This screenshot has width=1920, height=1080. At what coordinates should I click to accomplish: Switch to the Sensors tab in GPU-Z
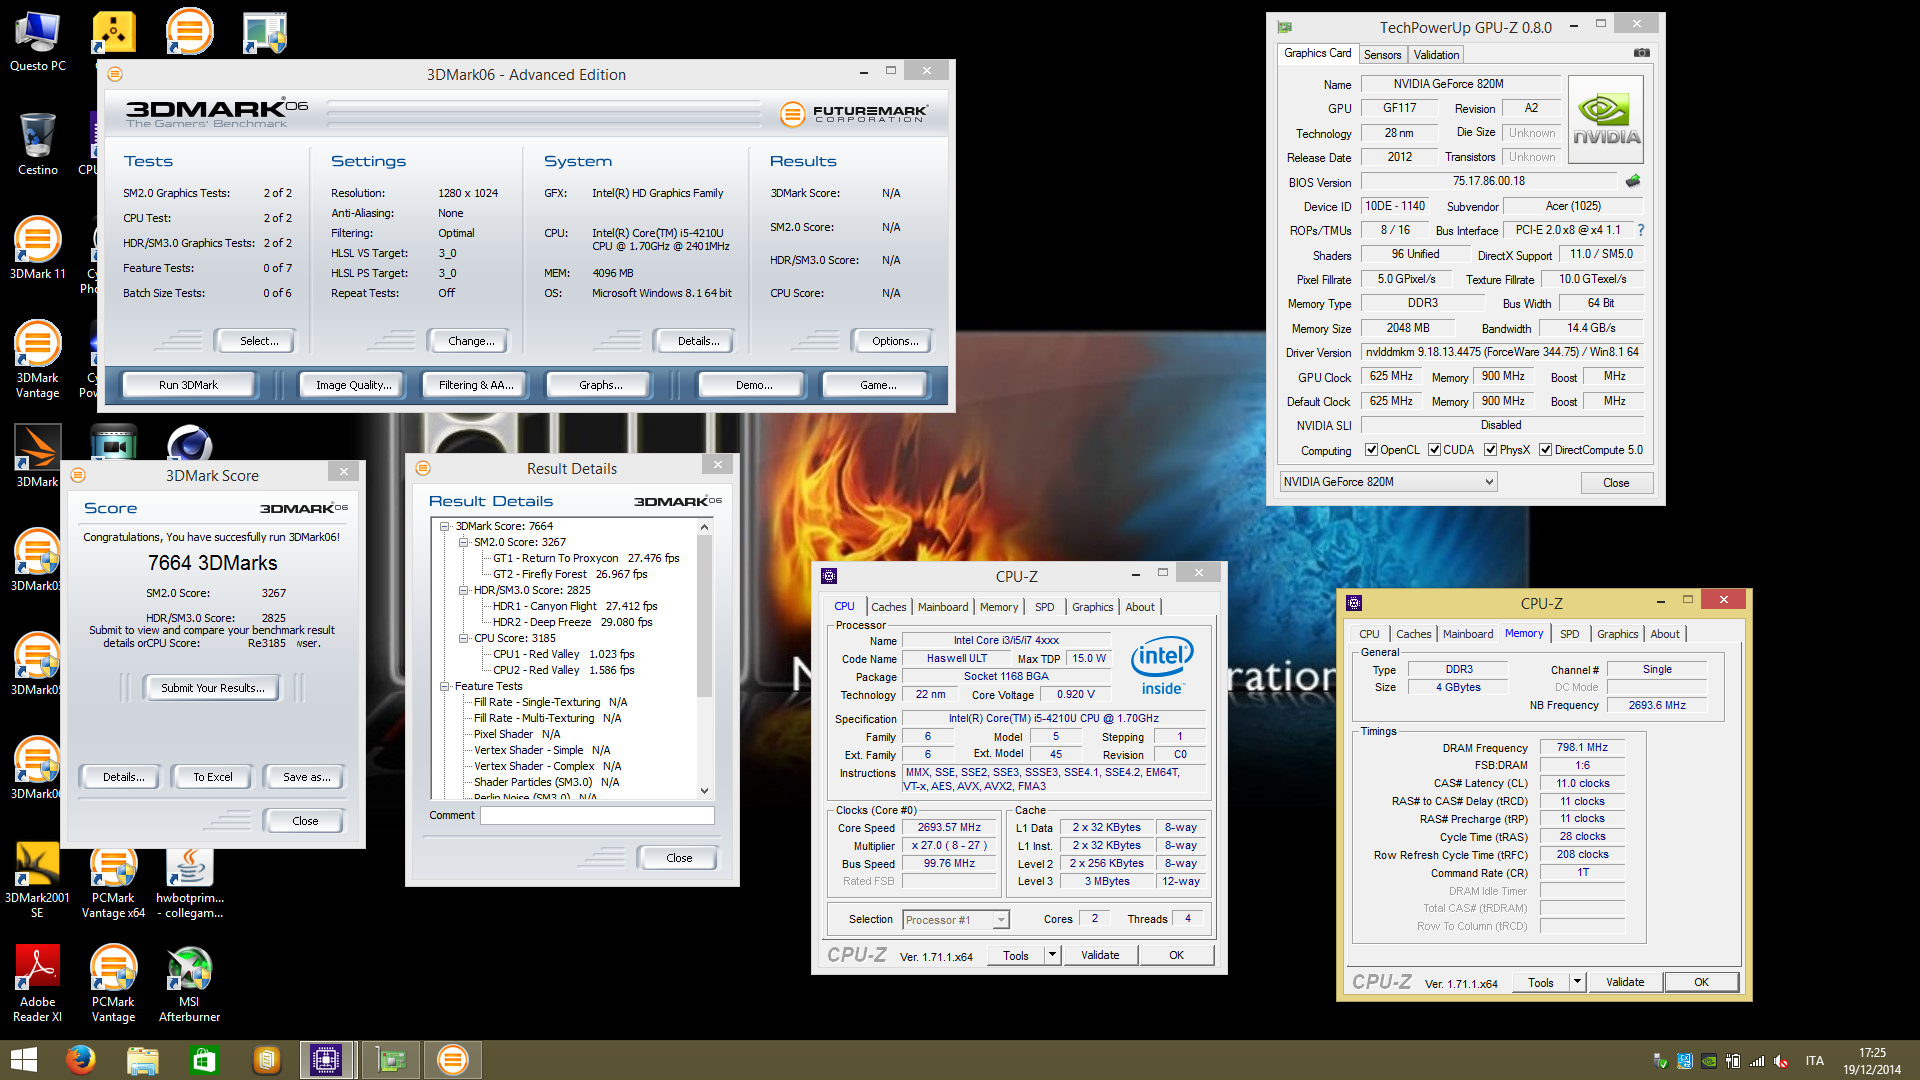pyautogui.click(x=1382, y=55)
